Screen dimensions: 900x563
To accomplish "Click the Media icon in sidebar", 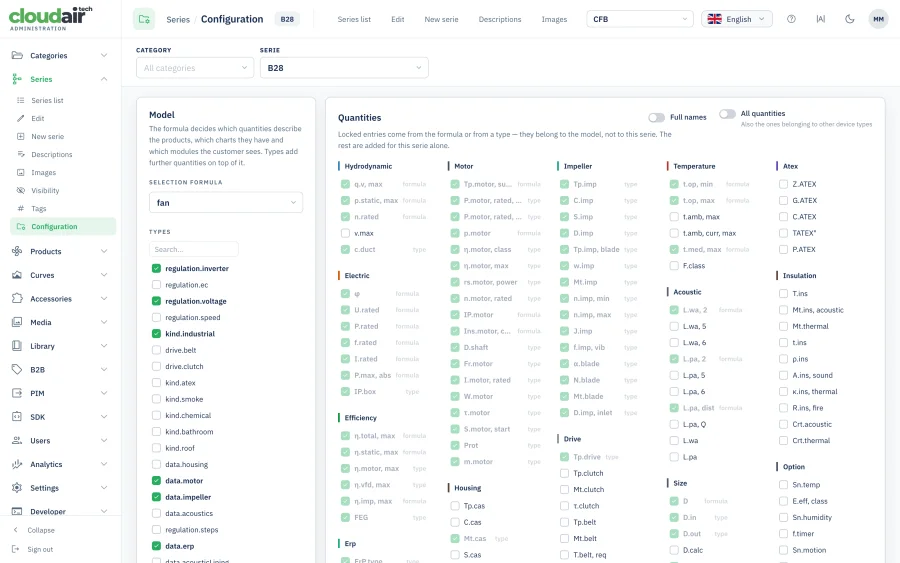I will click(17, 323).
